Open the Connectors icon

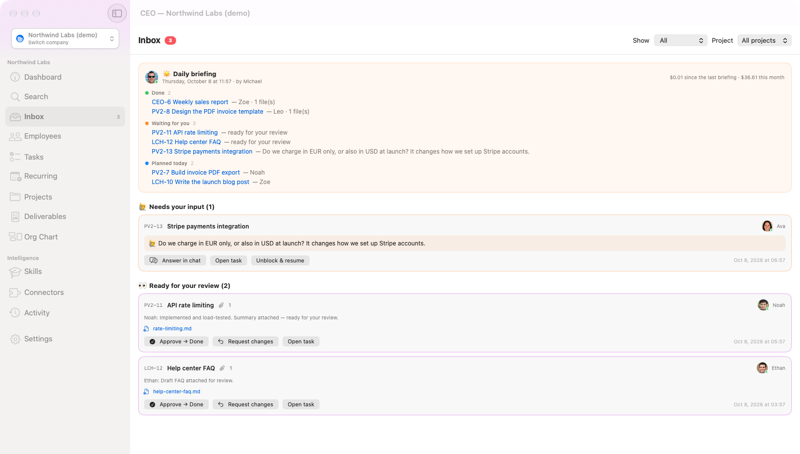[15, 292]
